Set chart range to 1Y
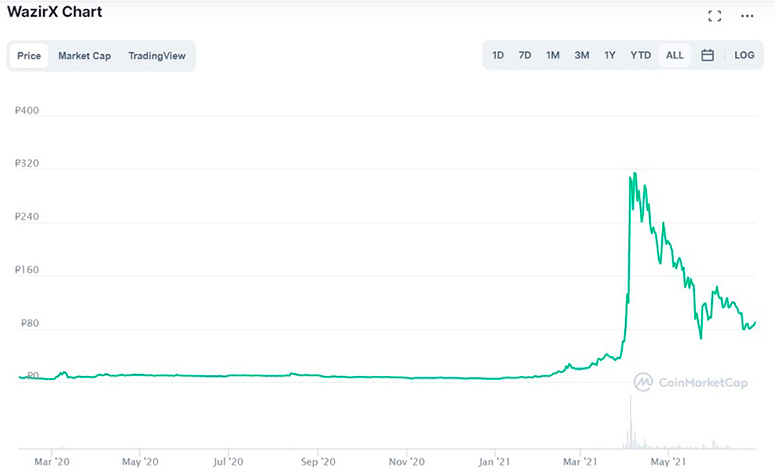 pyautogui.click(x=610, y=56)
